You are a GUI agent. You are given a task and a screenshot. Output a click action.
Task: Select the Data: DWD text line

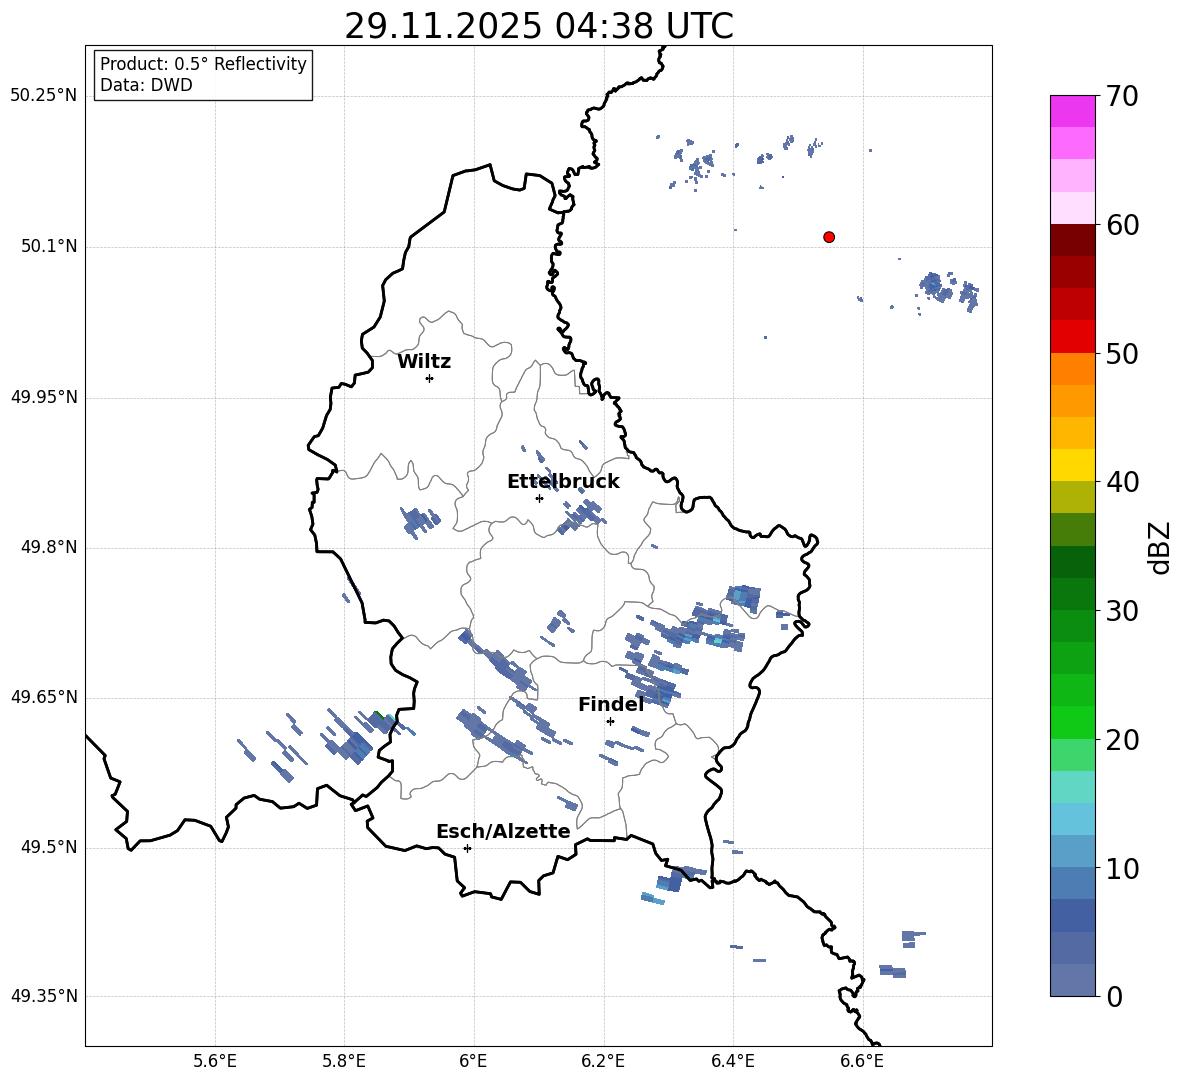[x=146, y=86]
